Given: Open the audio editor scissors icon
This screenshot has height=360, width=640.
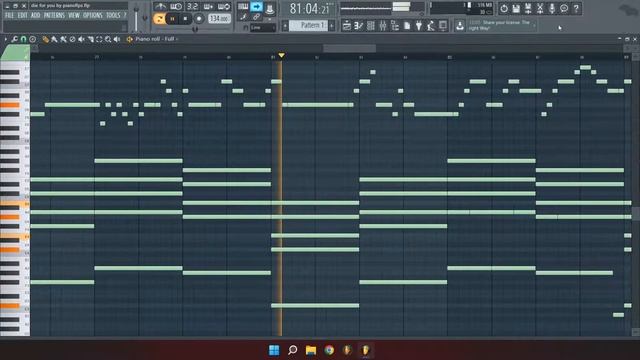Looking at the screenshot, I should (x=540, y=8).
